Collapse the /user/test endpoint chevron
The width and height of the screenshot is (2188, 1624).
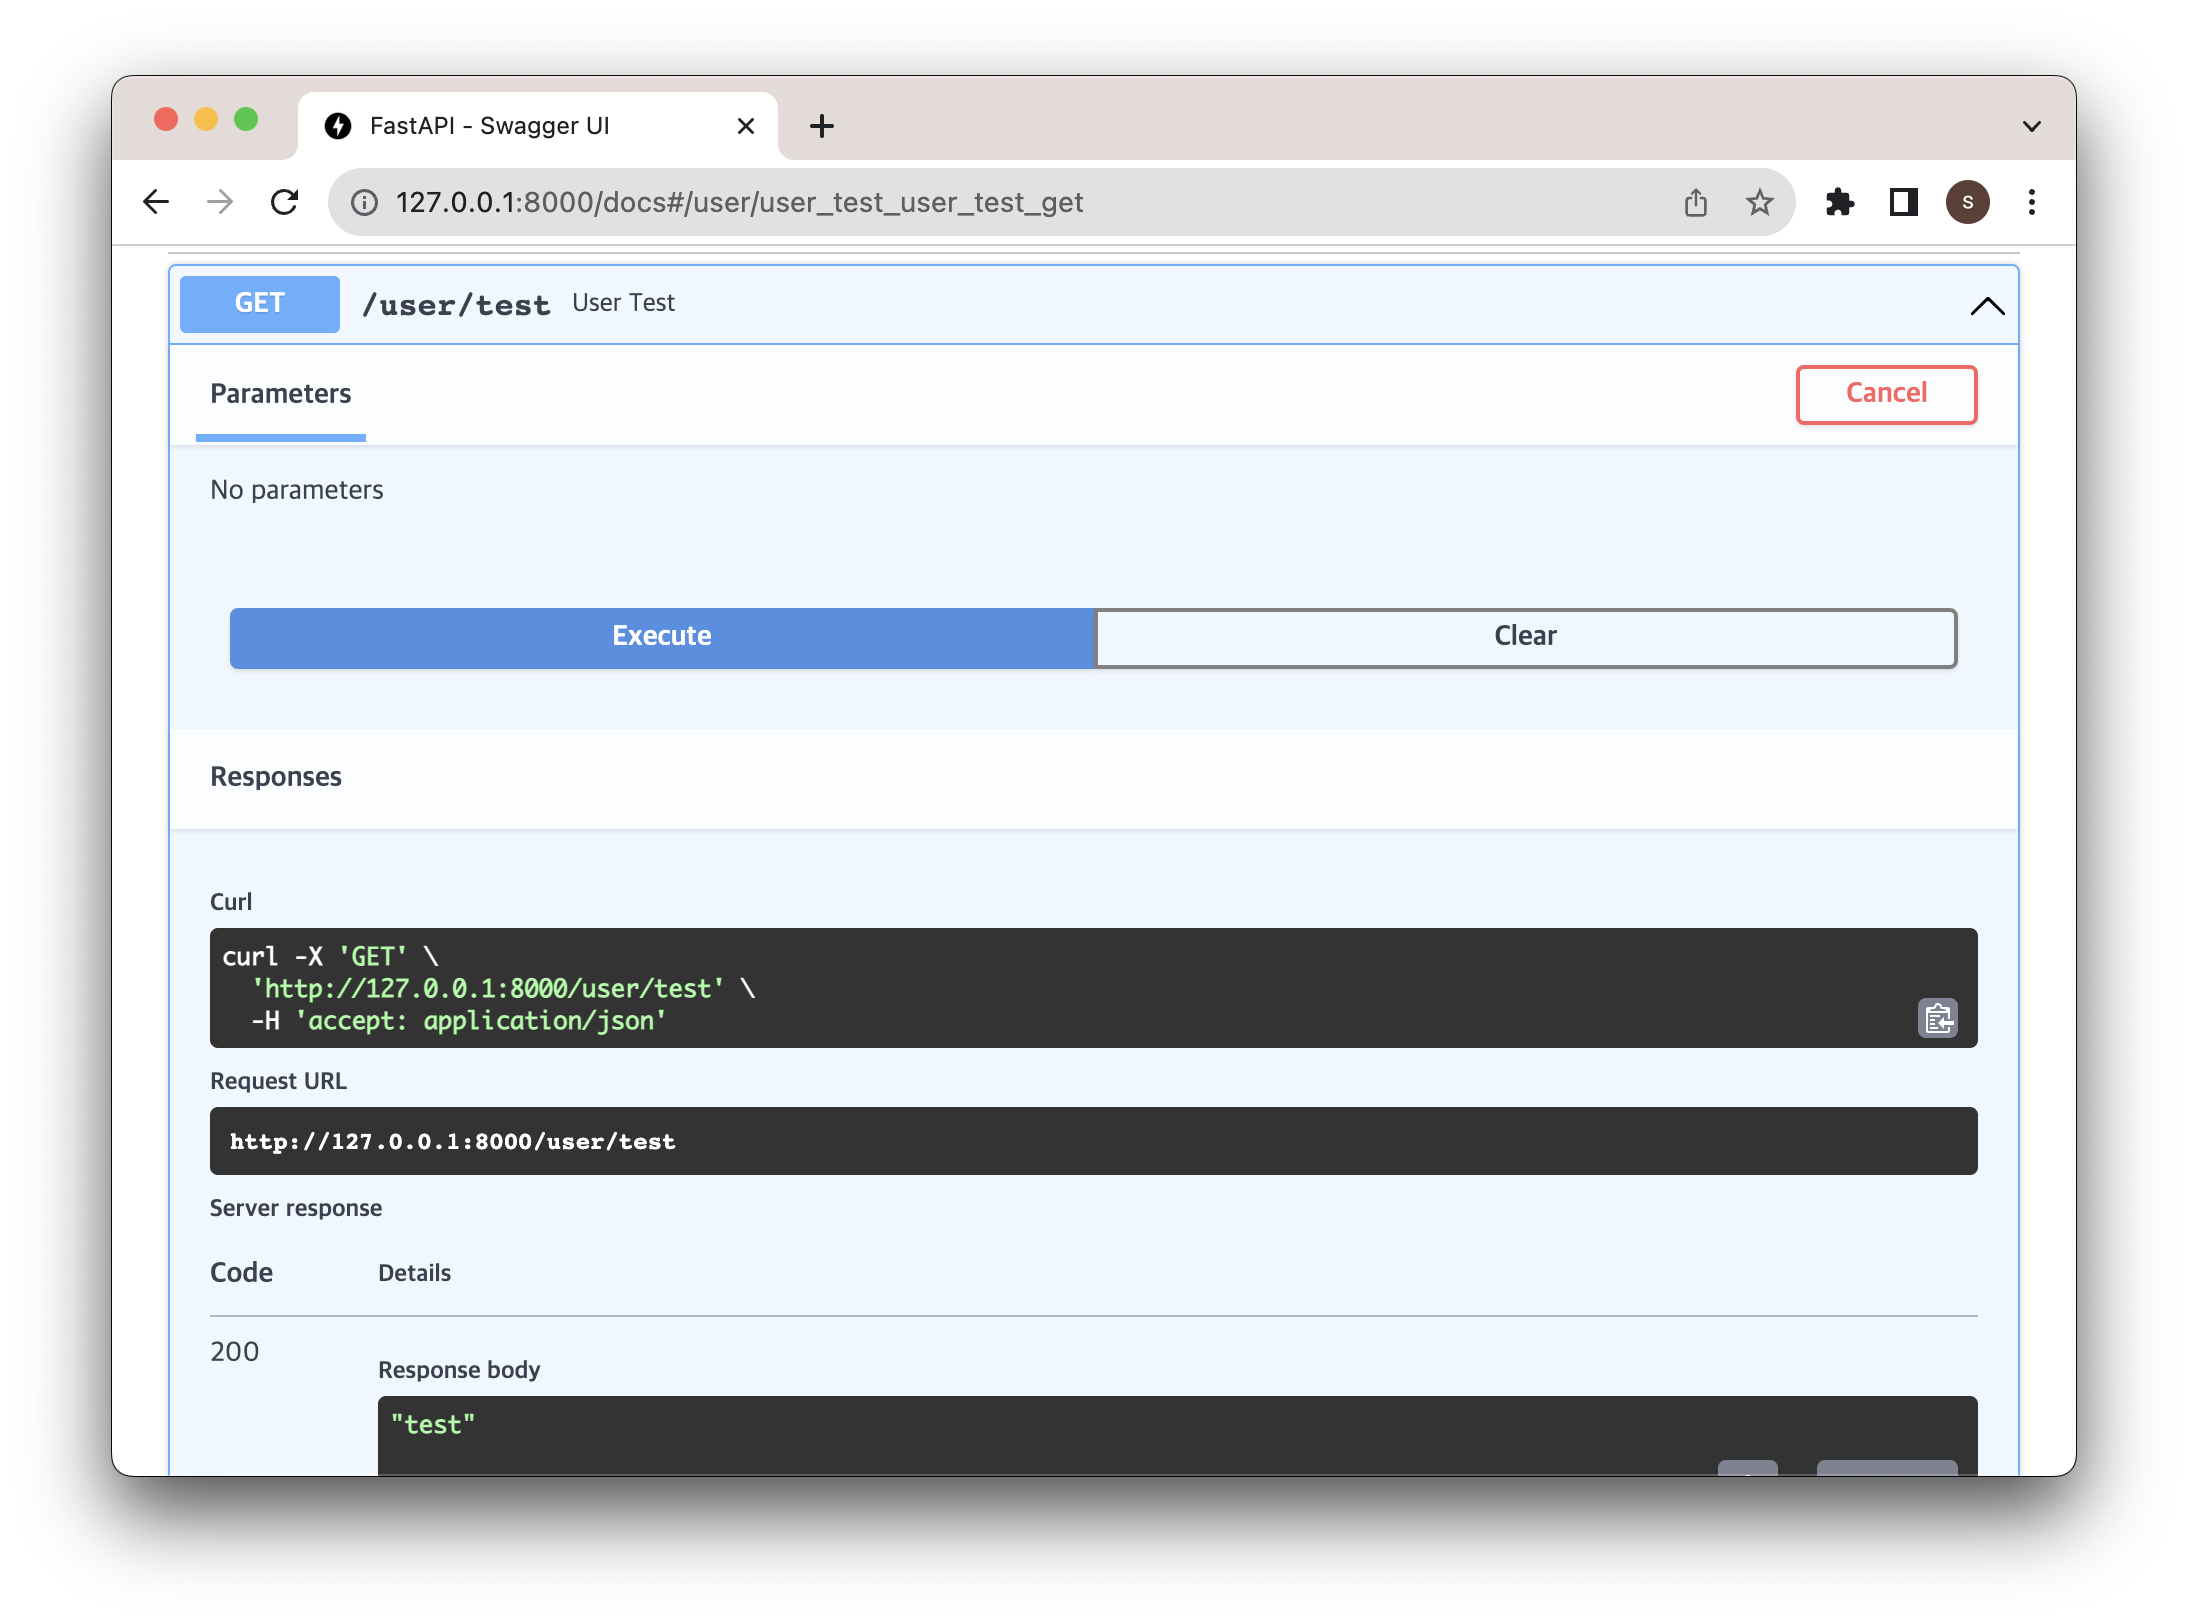(x=1986, y=306)
